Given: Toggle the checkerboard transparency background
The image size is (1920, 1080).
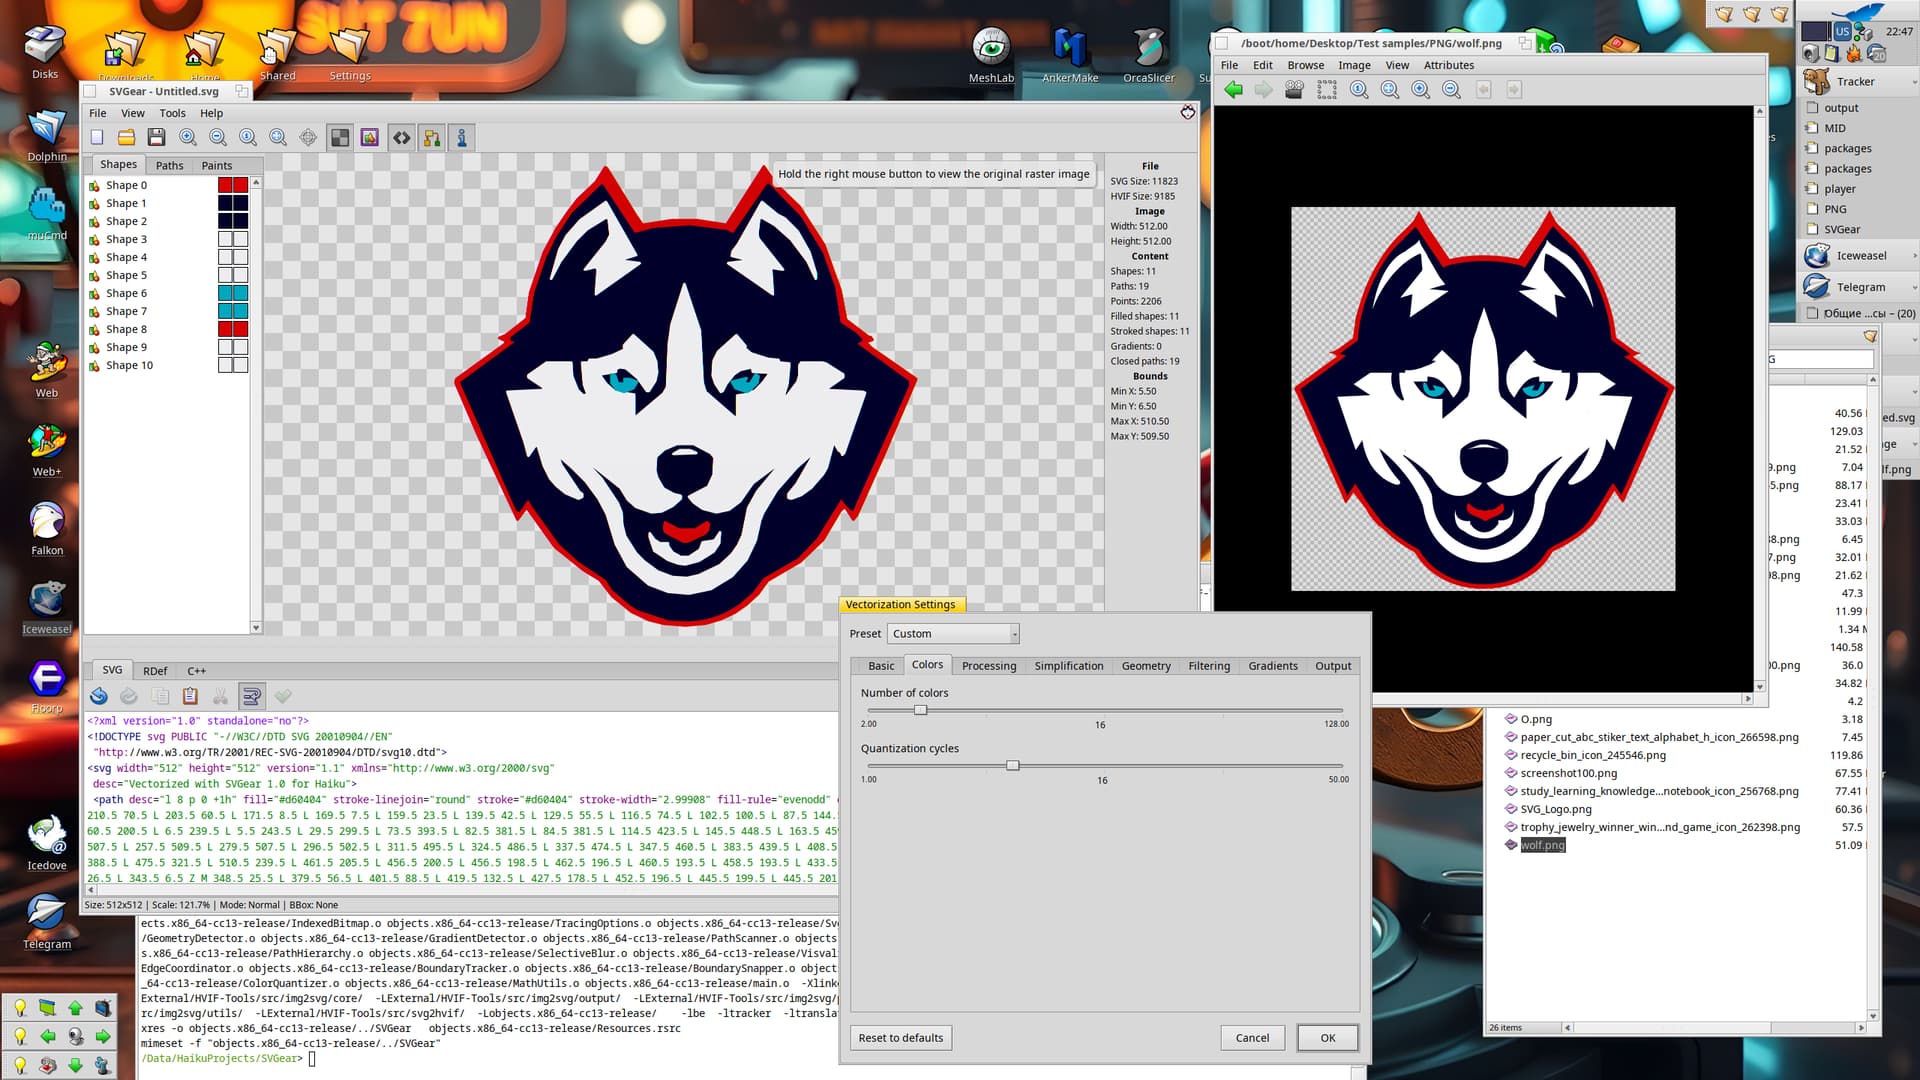Looking at the screenshot, I should 340,138.
